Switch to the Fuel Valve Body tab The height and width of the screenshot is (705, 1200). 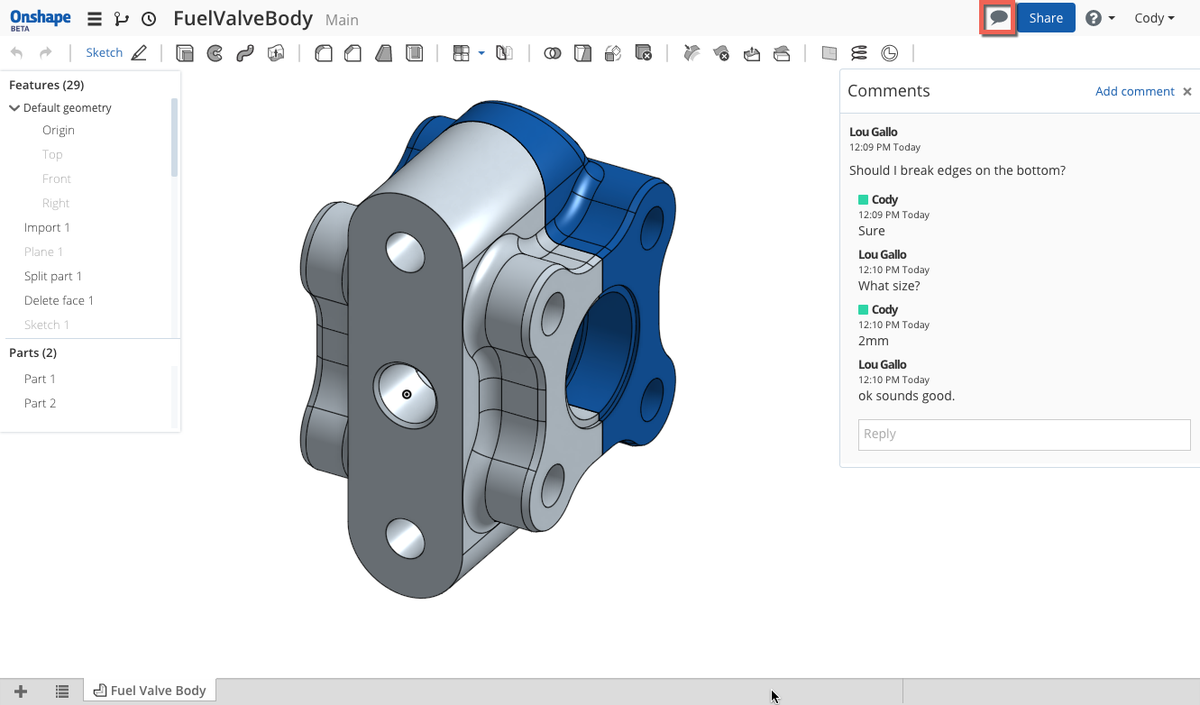tap(149, 690)
